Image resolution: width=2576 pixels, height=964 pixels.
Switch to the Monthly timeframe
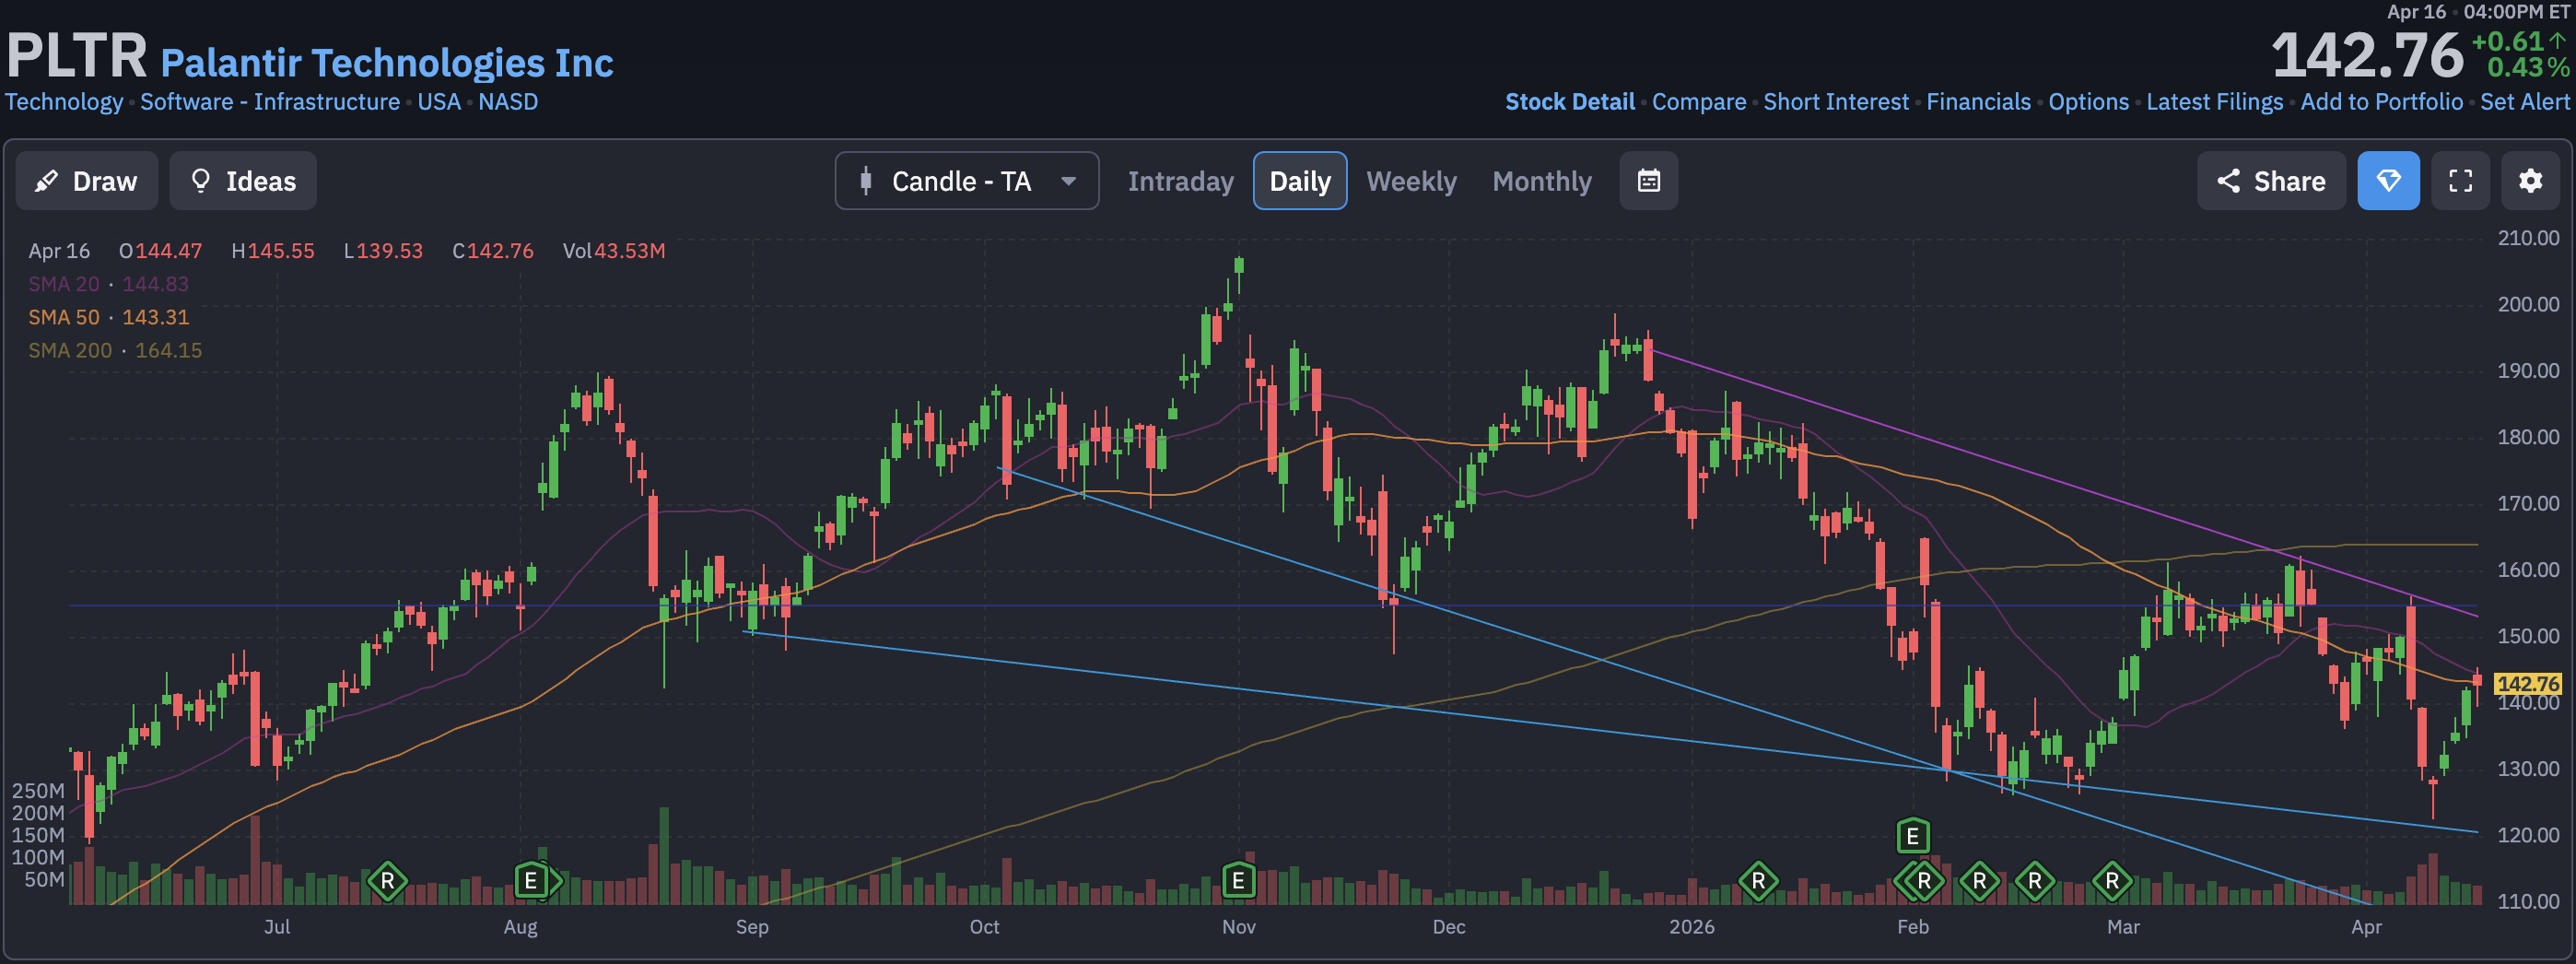[x=1541, y=181]
